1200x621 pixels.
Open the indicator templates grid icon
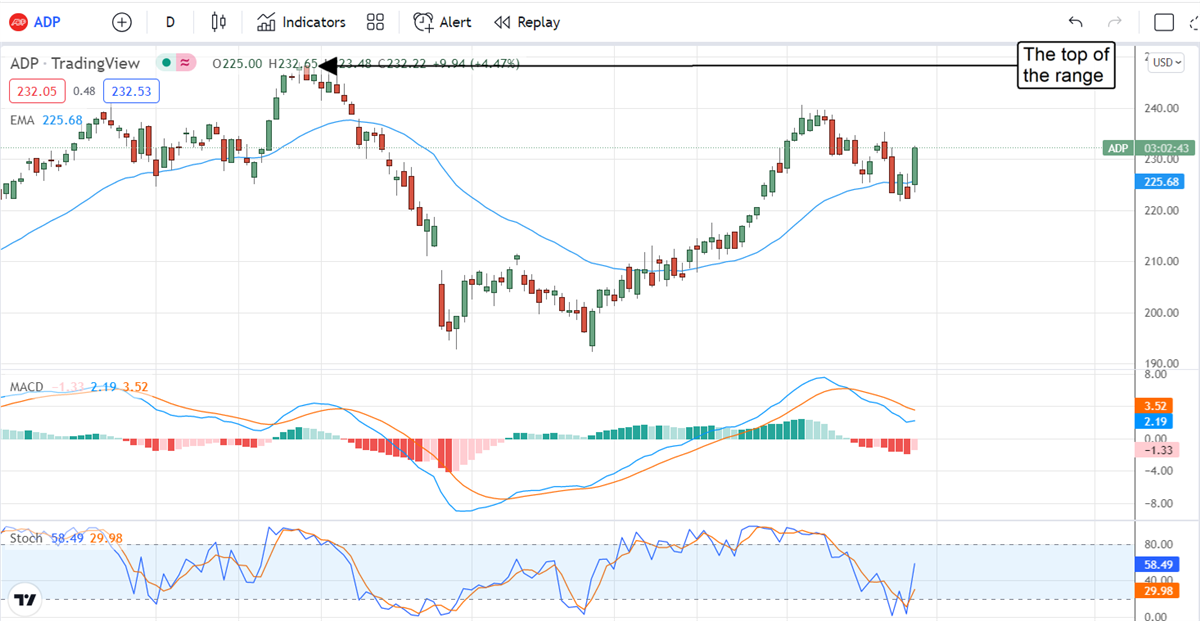pyautogui.click(x=376, y=22)
